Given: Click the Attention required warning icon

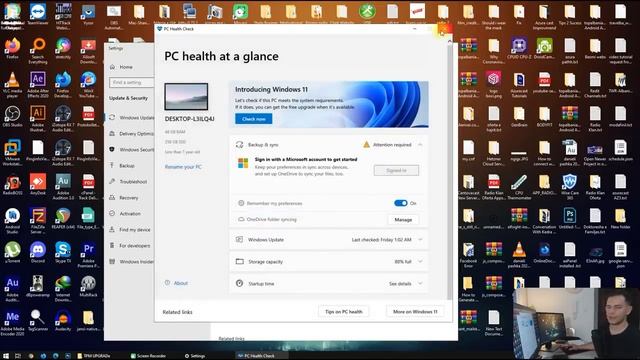Looking at the screenshot, I should [367, 144].
